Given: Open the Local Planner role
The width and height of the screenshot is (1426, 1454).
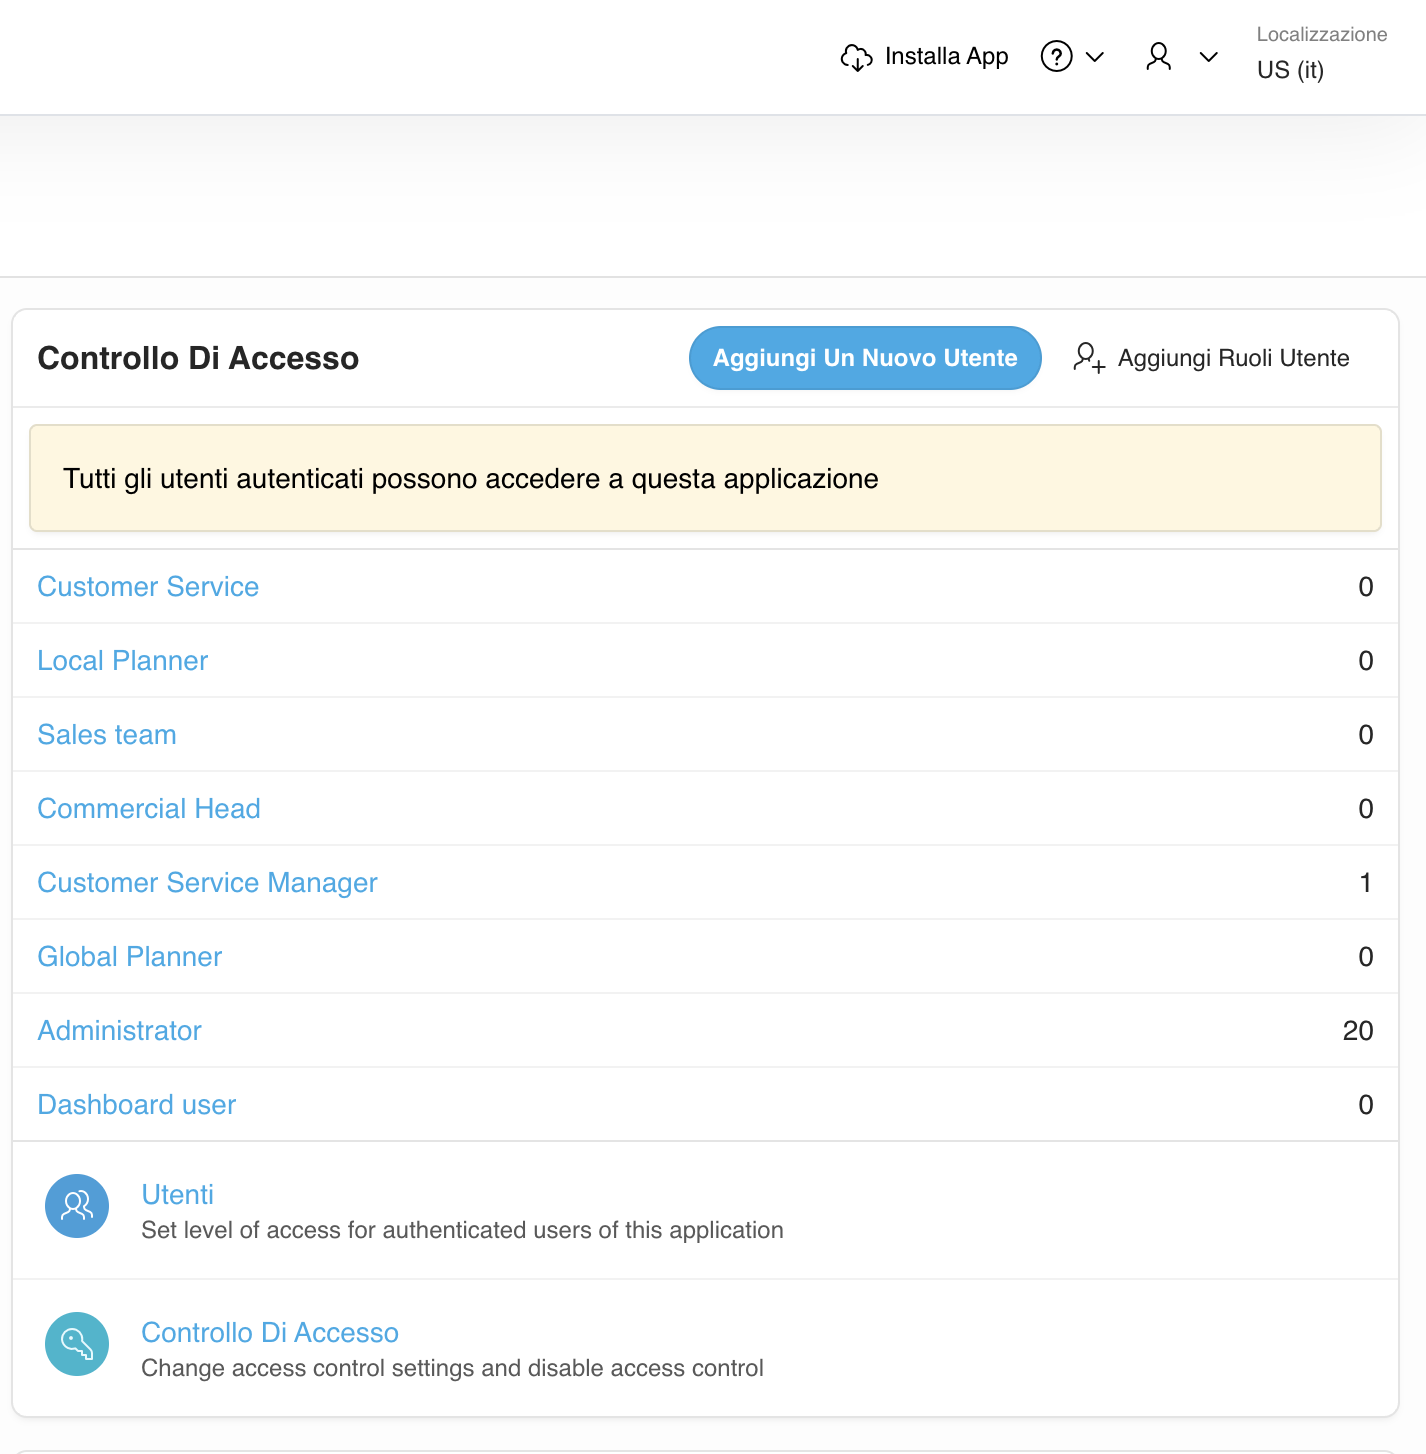Looking at the screenshot, I should [123, 661].
